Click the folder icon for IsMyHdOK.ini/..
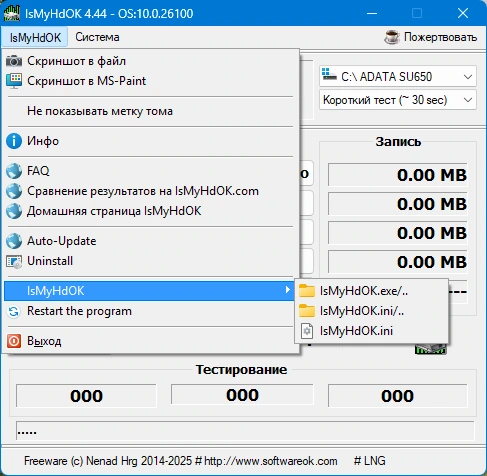 307,311
